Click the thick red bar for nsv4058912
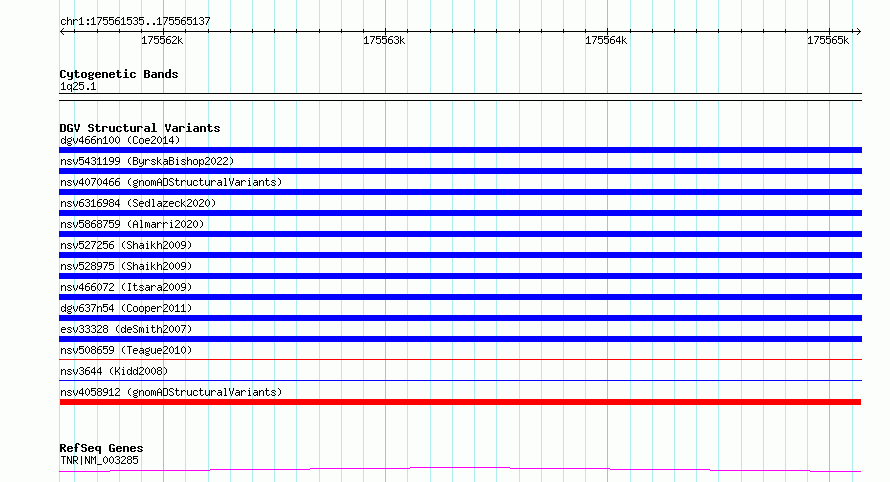The height and width of the screenshot is (482, 890). coord(460,402)
